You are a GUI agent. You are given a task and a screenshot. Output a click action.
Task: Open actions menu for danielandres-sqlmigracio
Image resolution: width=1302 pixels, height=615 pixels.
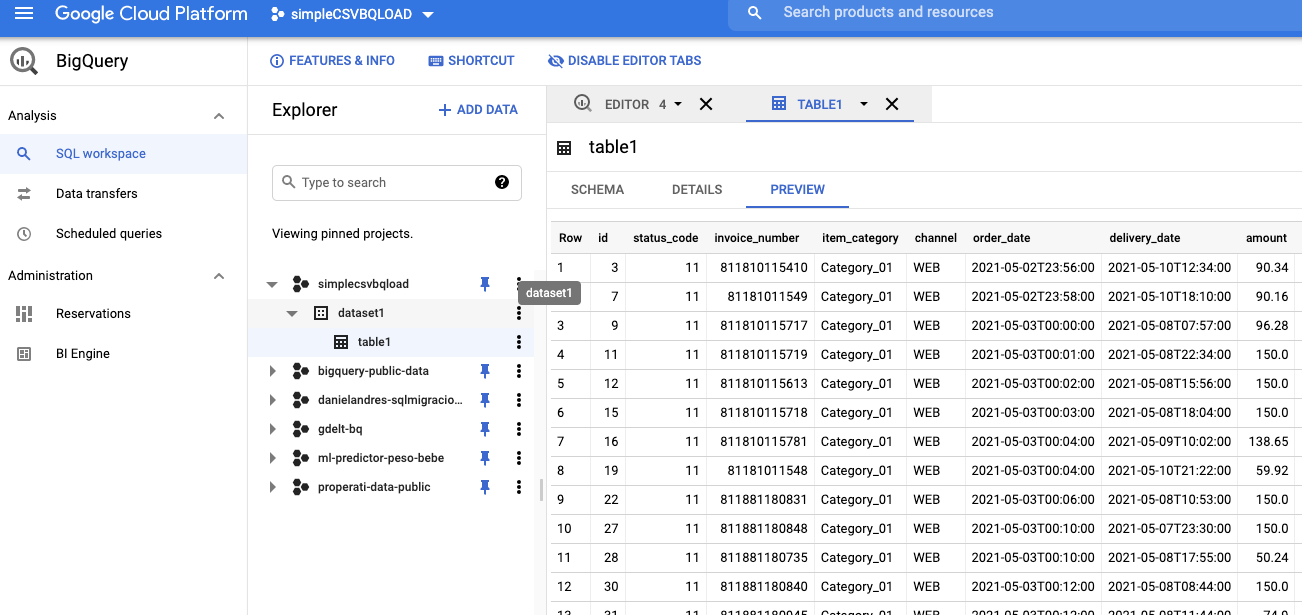coord(518,400)
